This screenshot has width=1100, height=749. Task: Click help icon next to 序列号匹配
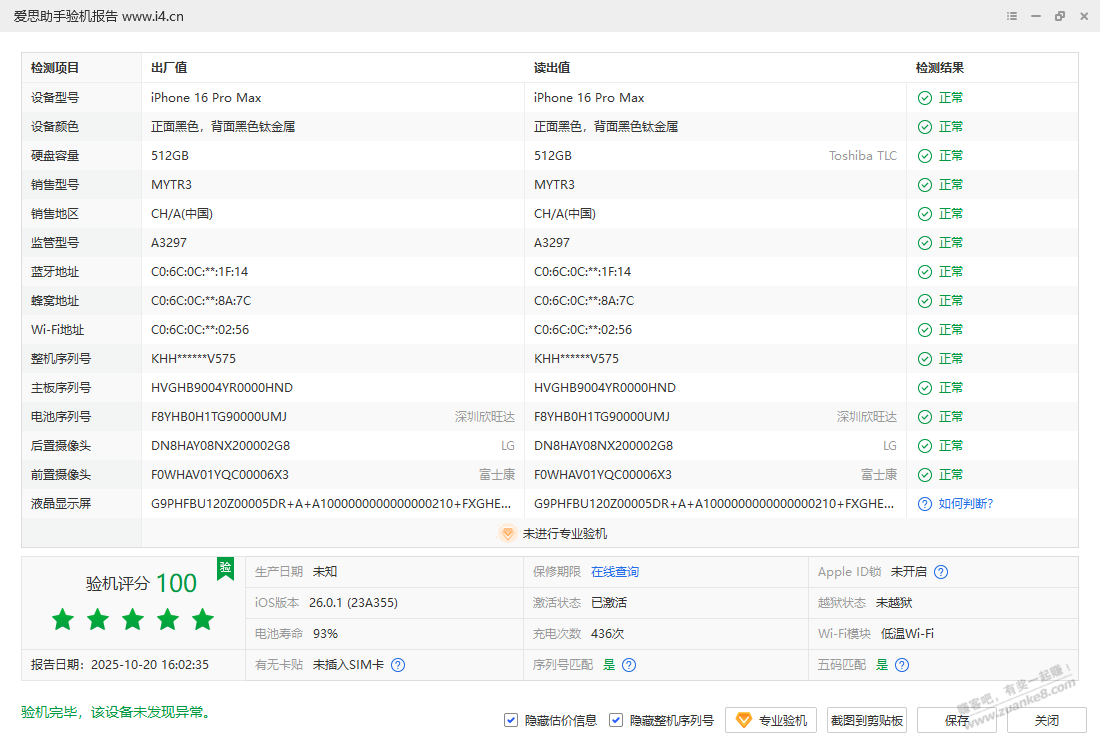[629, 665]
